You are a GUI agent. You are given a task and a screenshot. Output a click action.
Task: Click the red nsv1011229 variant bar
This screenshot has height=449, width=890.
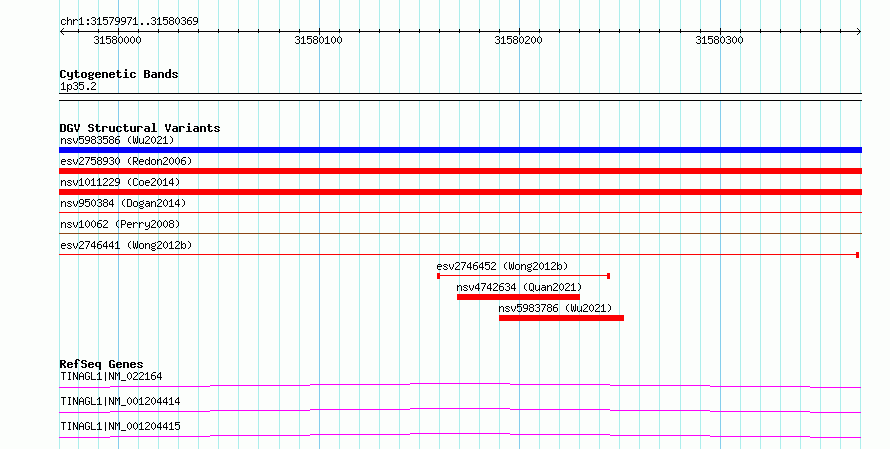[460, 192]
